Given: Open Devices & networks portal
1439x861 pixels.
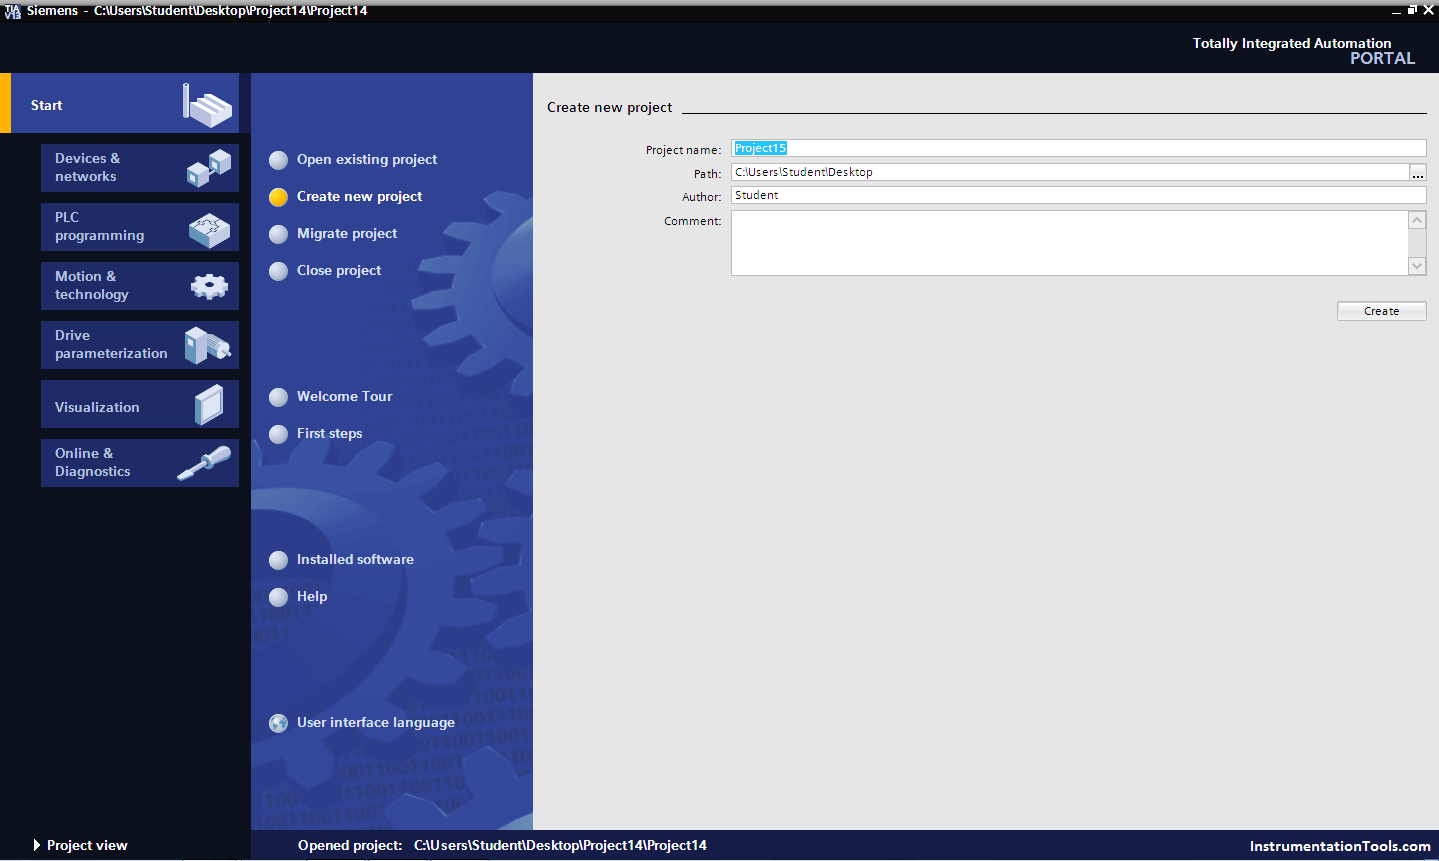Looking at the screenshot, I should click(140, 168).
